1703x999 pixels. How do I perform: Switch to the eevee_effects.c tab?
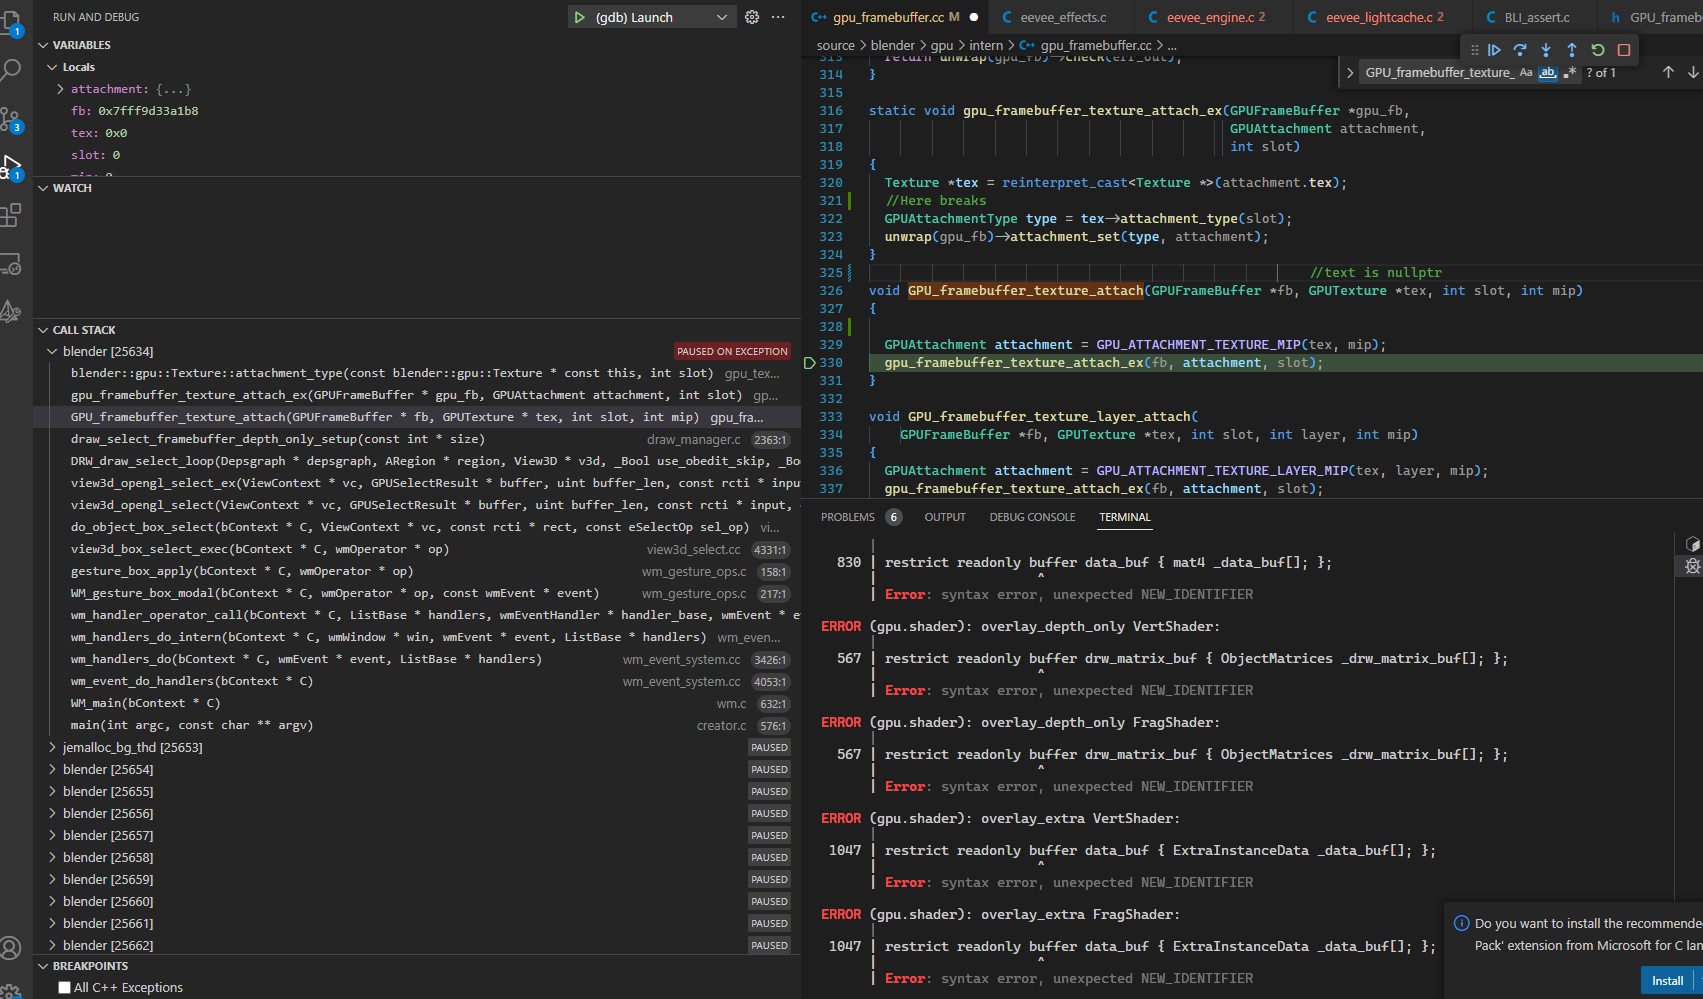coord(1062,17)
